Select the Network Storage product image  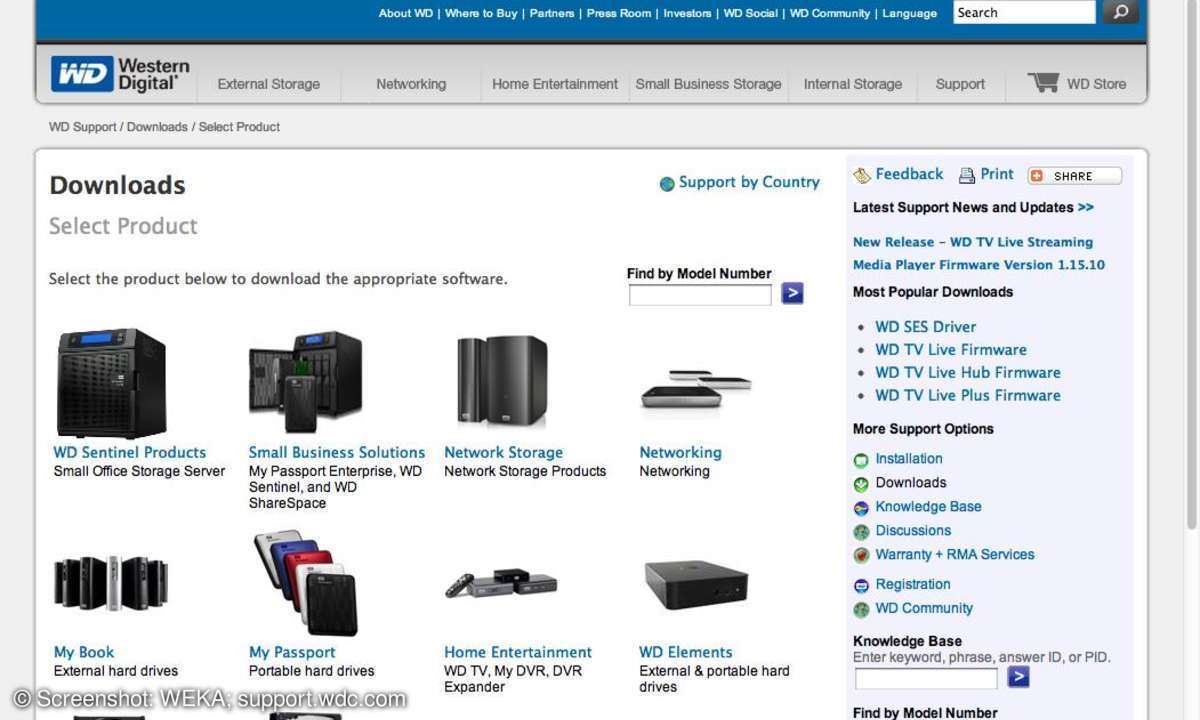click(502, 381)
